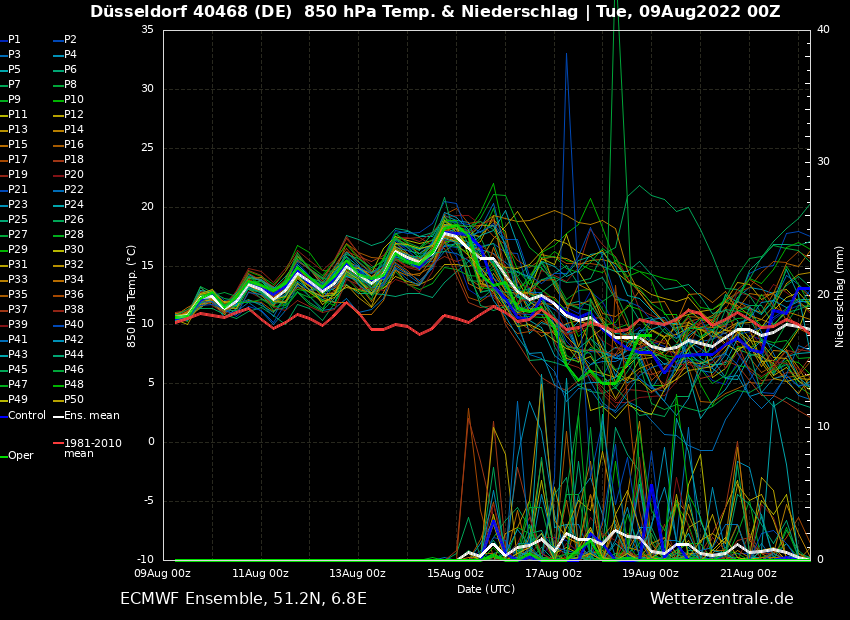850x620 pixels.
Task: Click the Wetterzentrale.de text
Action: (721, 599)
